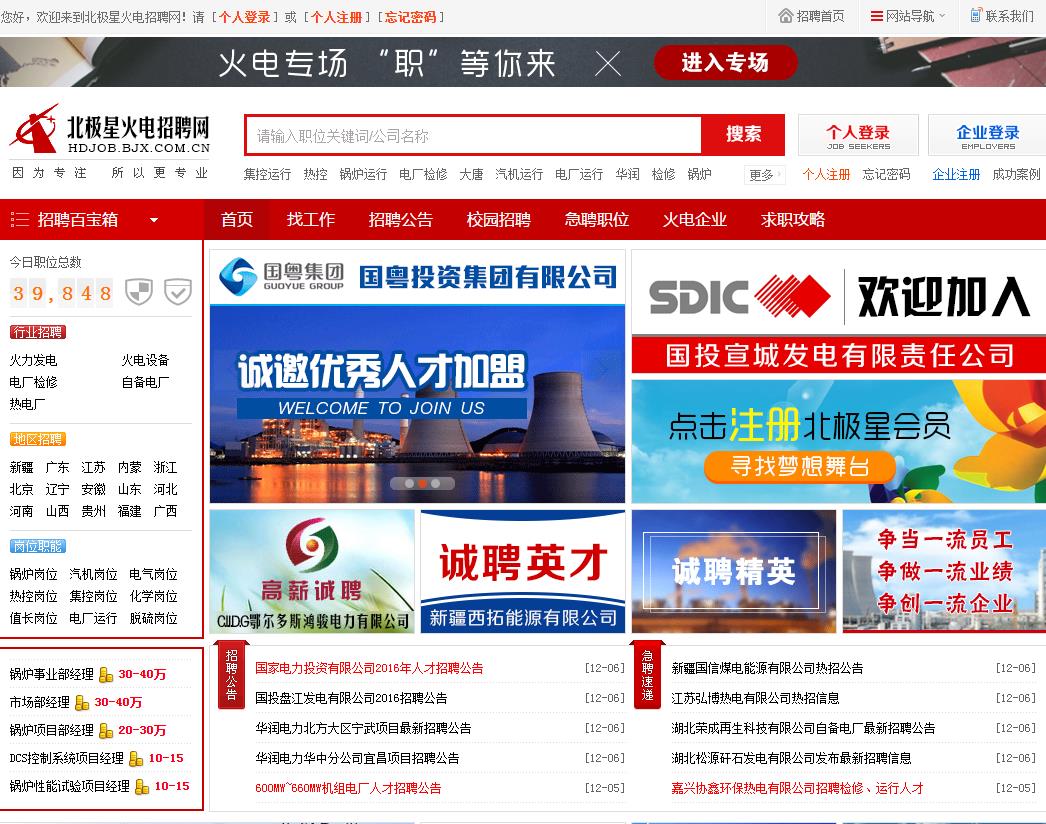The width and height of the screenshot is (1046, 824).
Task: Click the middle orange carousel dot
Action: 422,484
